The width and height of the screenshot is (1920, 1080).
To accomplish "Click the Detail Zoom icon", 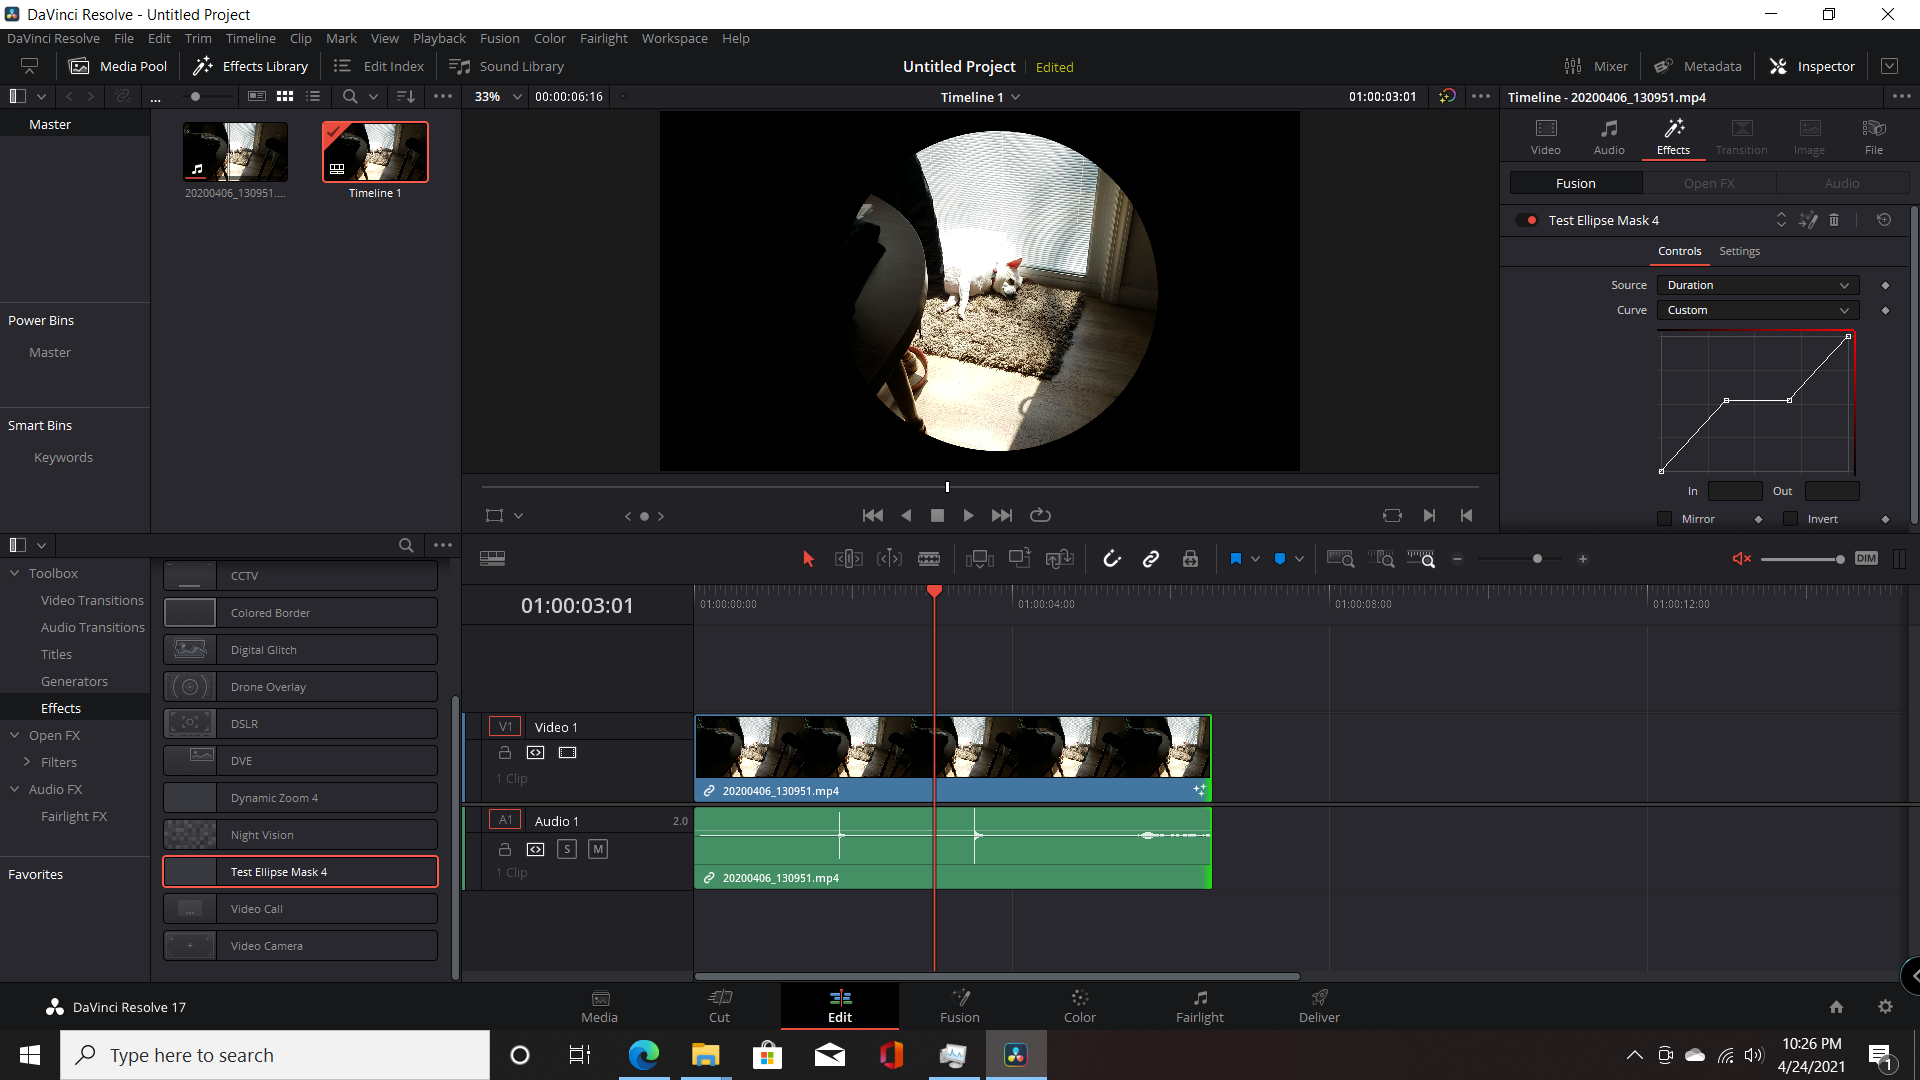I will [x=1381, y=559].
